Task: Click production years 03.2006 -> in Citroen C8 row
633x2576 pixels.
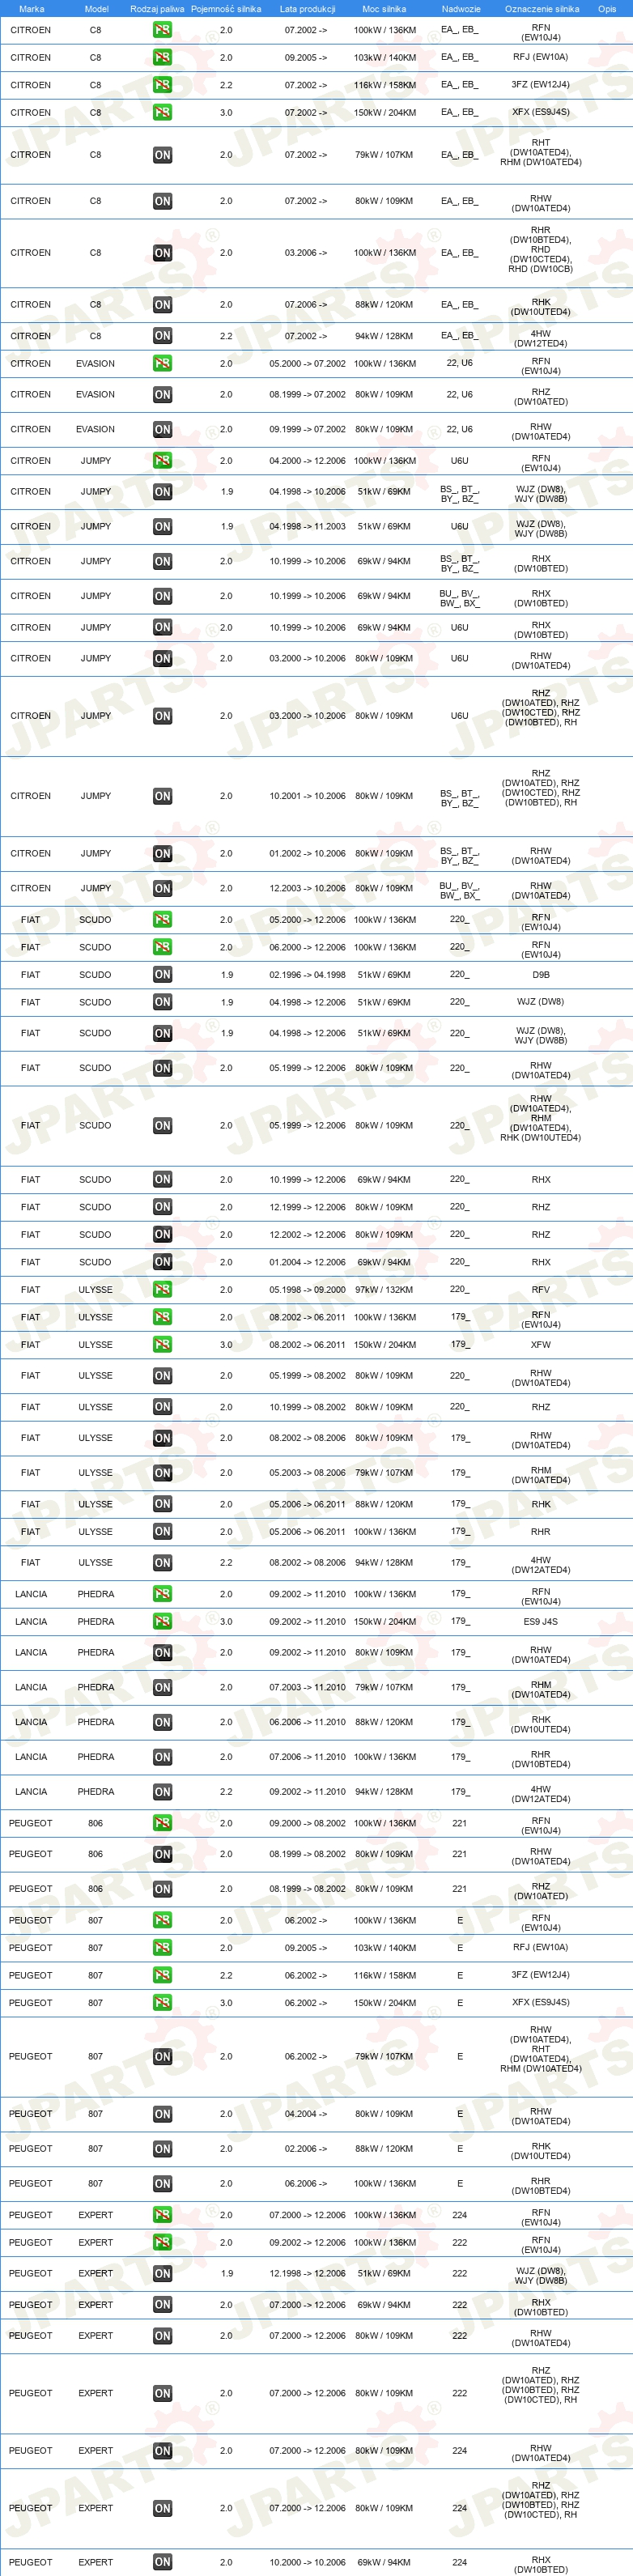Action: click(306, 253)
